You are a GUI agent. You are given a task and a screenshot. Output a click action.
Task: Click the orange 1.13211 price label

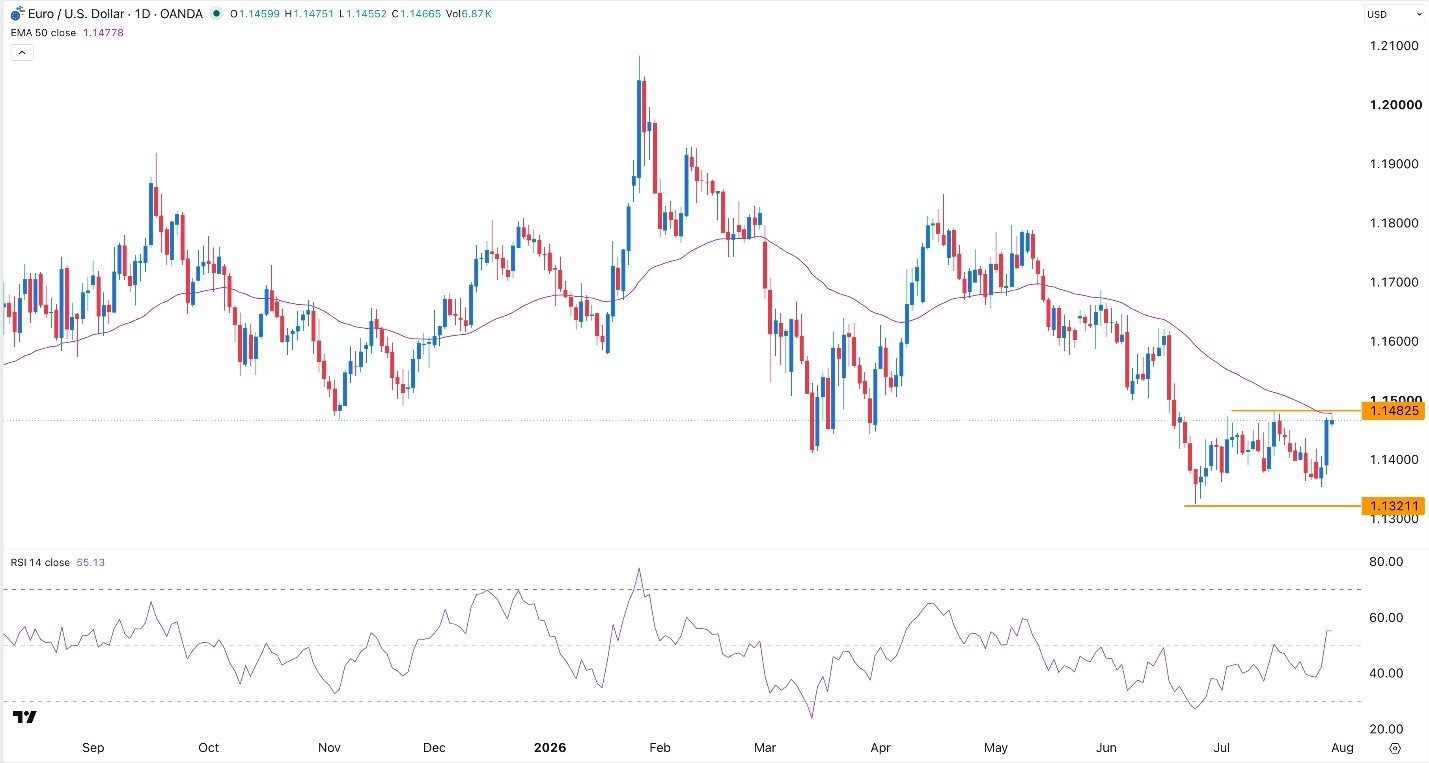[1394, 506]
